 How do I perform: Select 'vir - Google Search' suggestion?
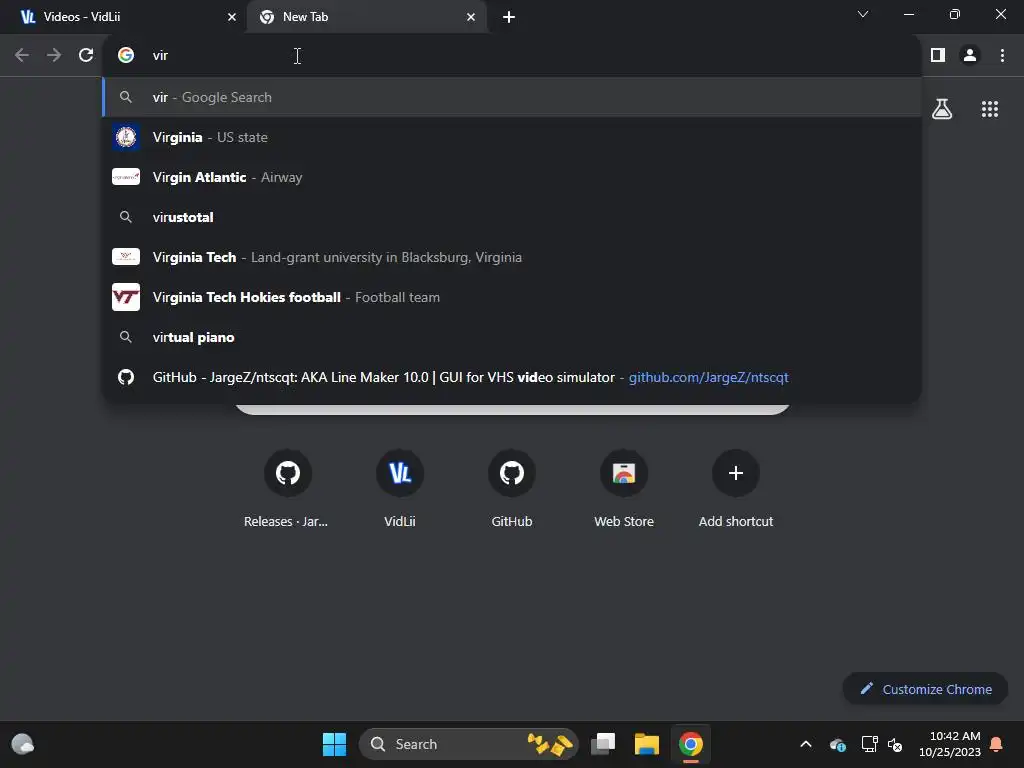pos(512,97)
